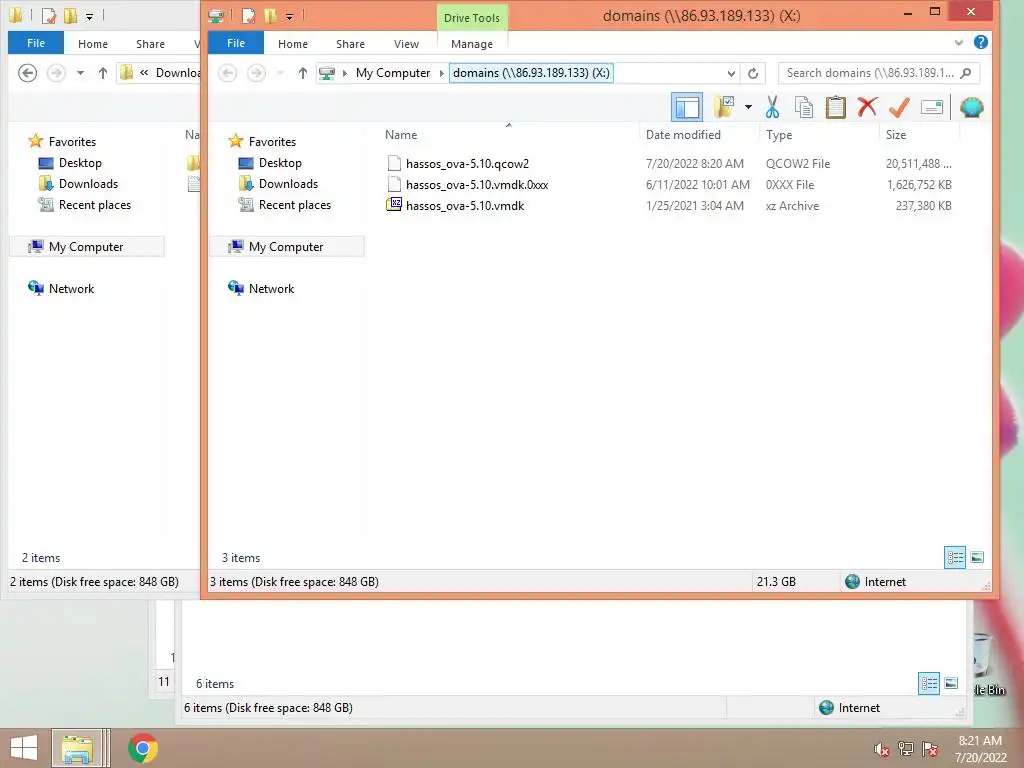
Task: Open recent locations dropdown in domains window
Action: pos(280,73)
